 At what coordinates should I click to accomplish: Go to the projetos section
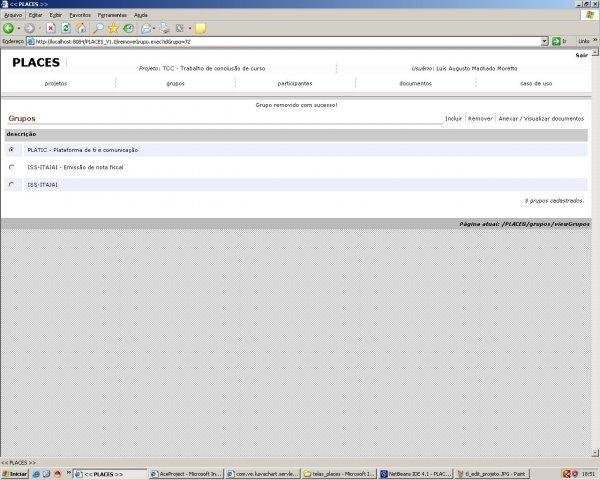[56, 83]
